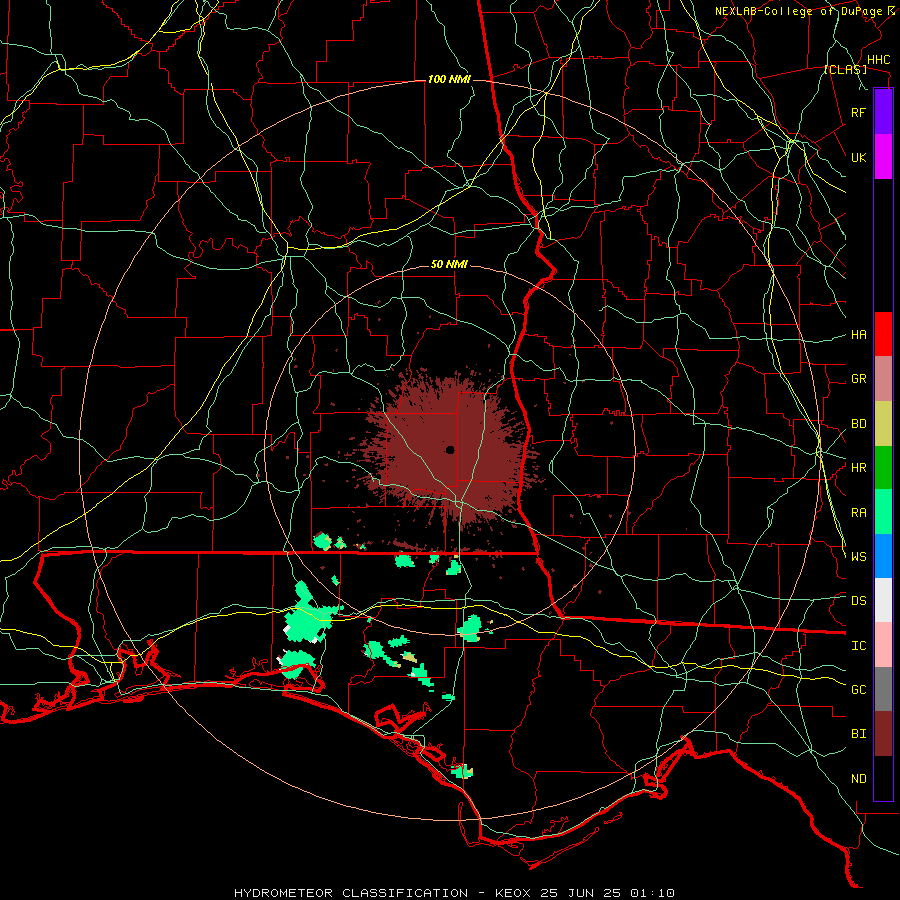Select the yellow BD legend swatch
The width and height of the screenshot is (900, 900).
[883, 424]
